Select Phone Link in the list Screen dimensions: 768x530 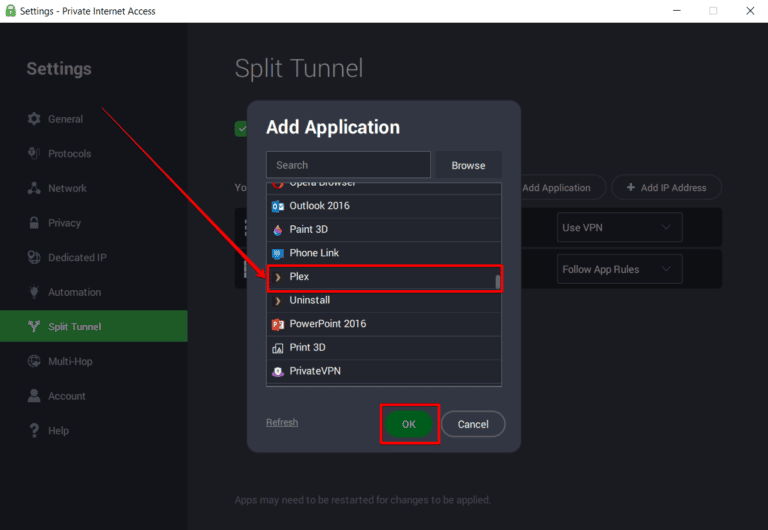pos(384,253)
